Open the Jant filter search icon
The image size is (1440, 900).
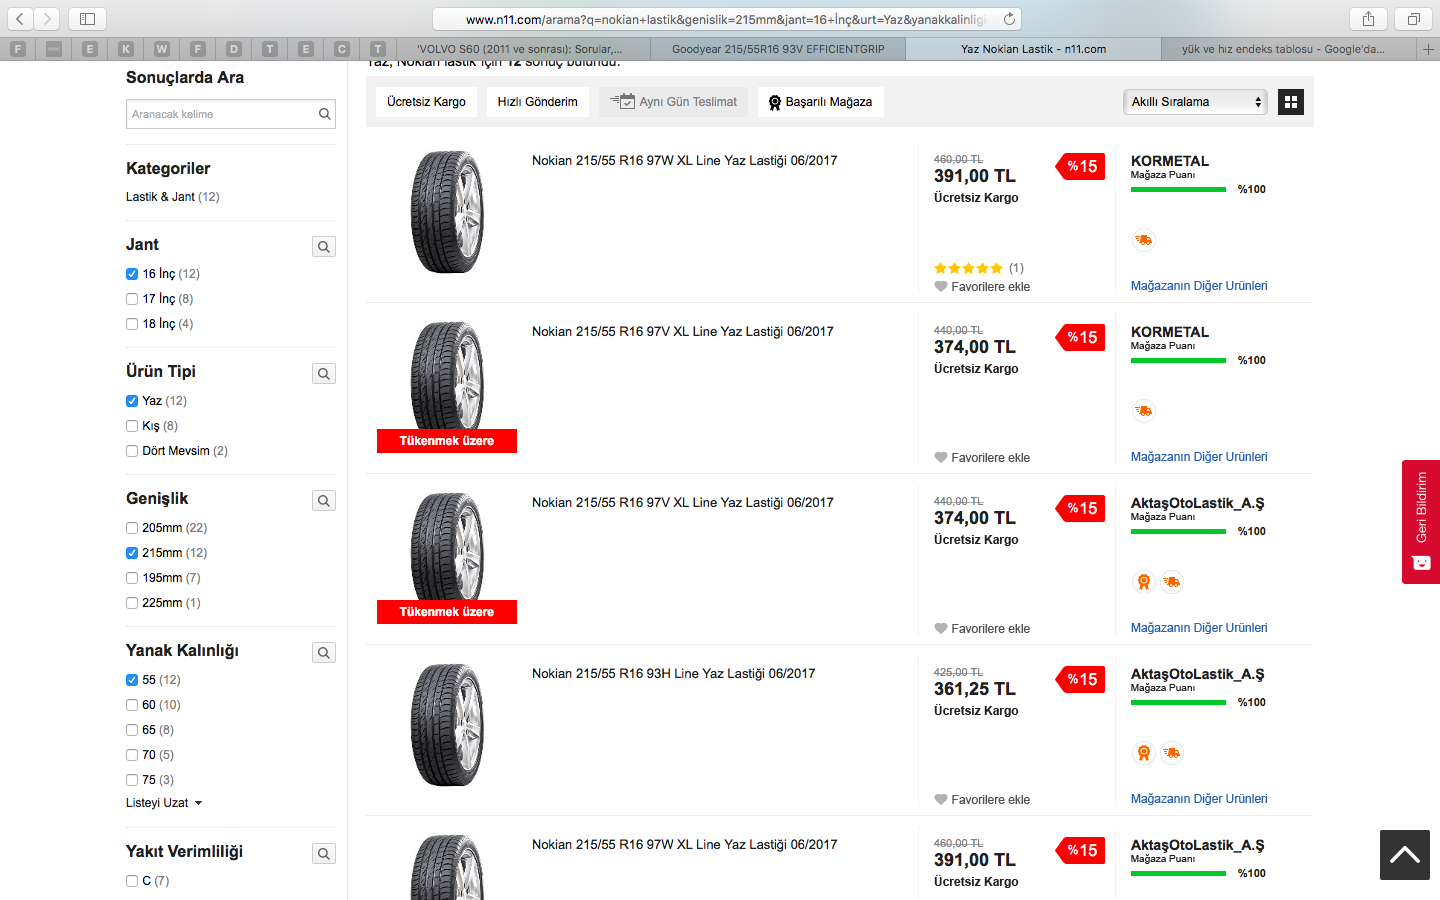pyautogui.click(x=324, y=247)
